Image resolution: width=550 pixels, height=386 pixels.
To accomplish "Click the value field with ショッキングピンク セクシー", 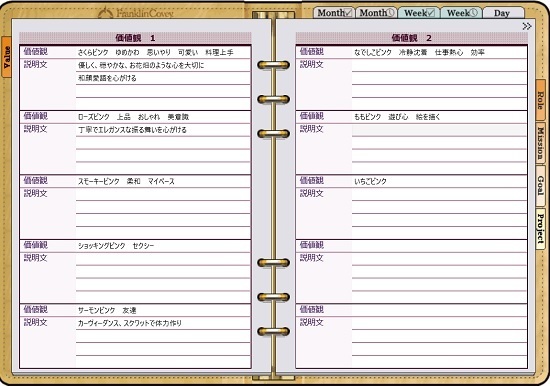I will (x=163, y=246).
